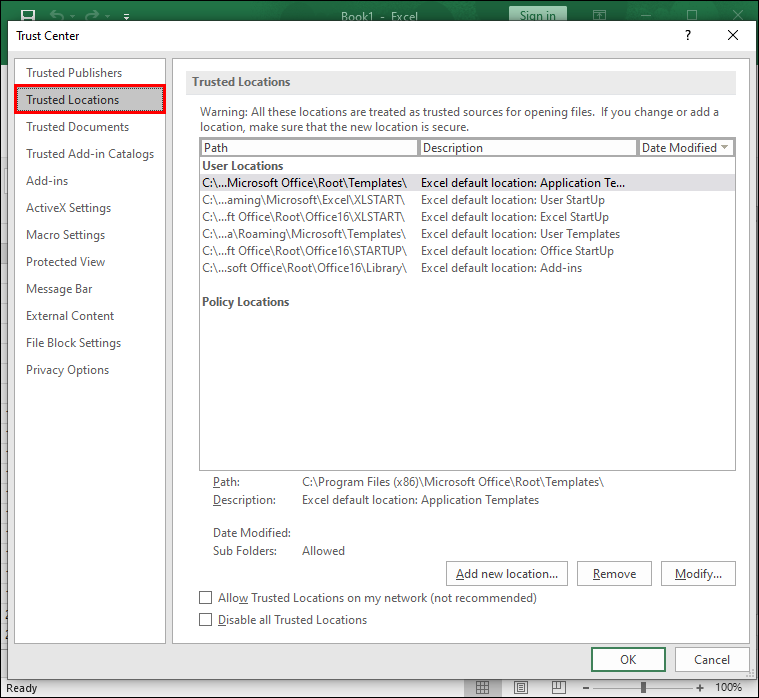
Task: Open Macro Settings section
Action: 90,235
